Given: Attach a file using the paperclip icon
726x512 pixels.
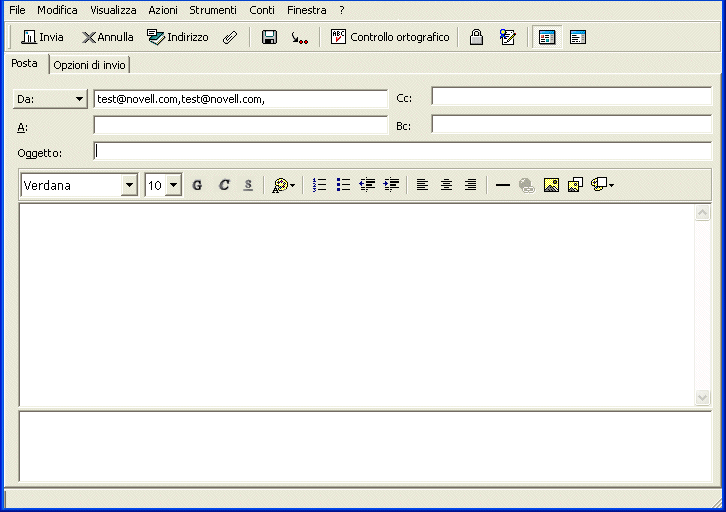Looking at the screenshot, I should point(230,37).
